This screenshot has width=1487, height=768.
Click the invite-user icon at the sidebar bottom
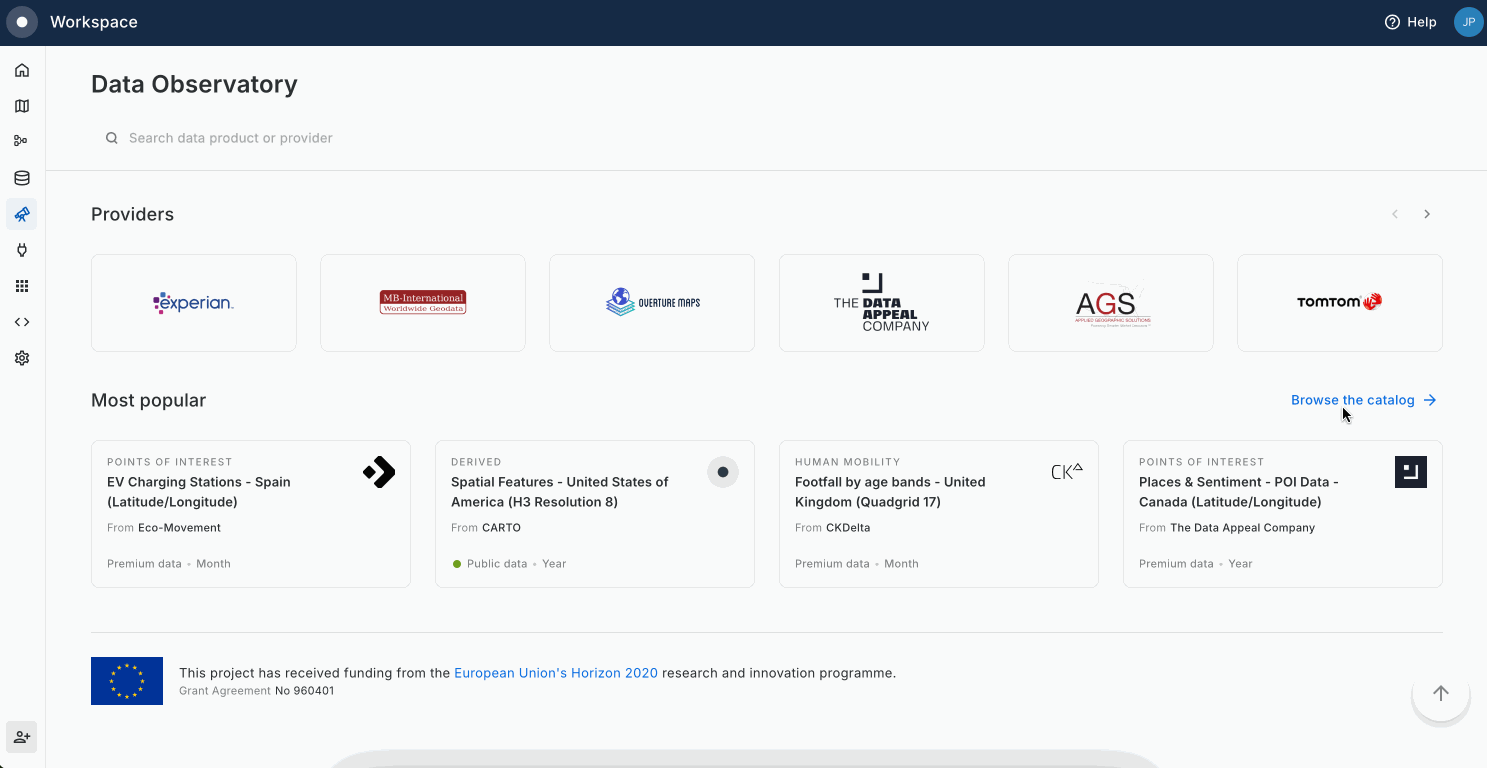pos(22,737)
